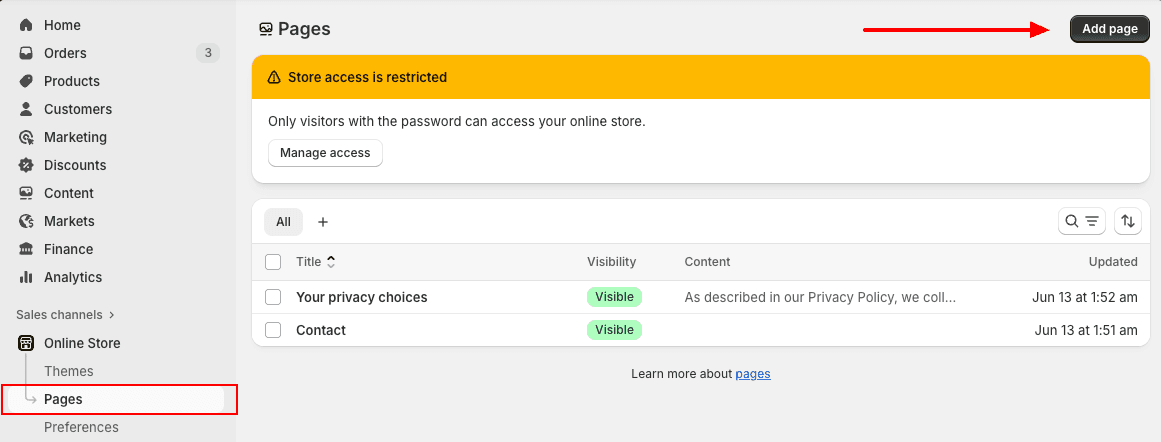Open Themes under Online Store
Screen dimensions: 1161x442
pyautogui.click(x=69, y=371)
